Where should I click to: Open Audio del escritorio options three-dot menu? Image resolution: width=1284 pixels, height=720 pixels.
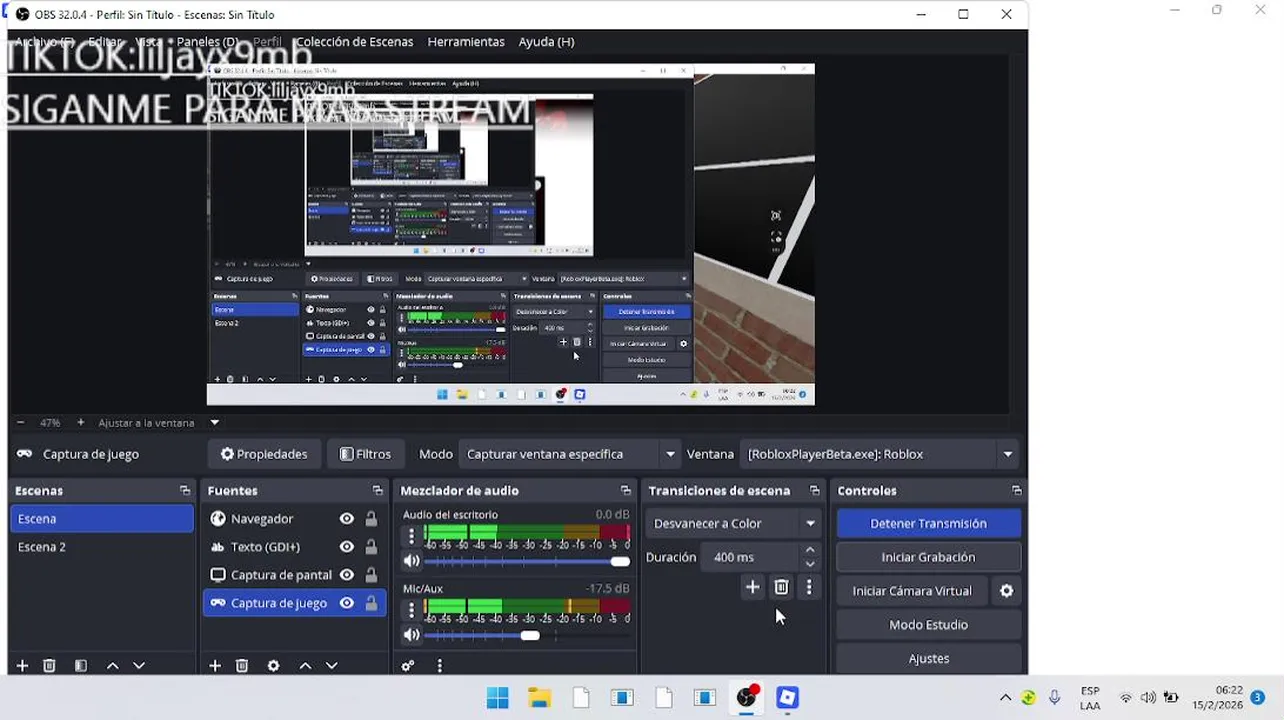411,536
